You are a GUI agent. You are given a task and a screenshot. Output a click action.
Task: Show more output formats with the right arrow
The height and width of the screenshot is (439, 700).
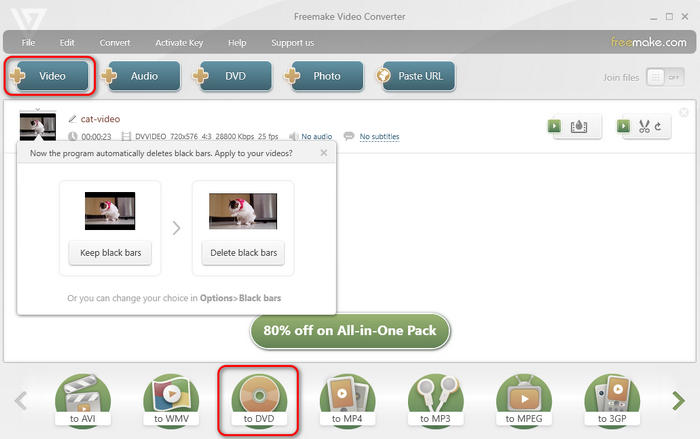click(x=679, y=401)
